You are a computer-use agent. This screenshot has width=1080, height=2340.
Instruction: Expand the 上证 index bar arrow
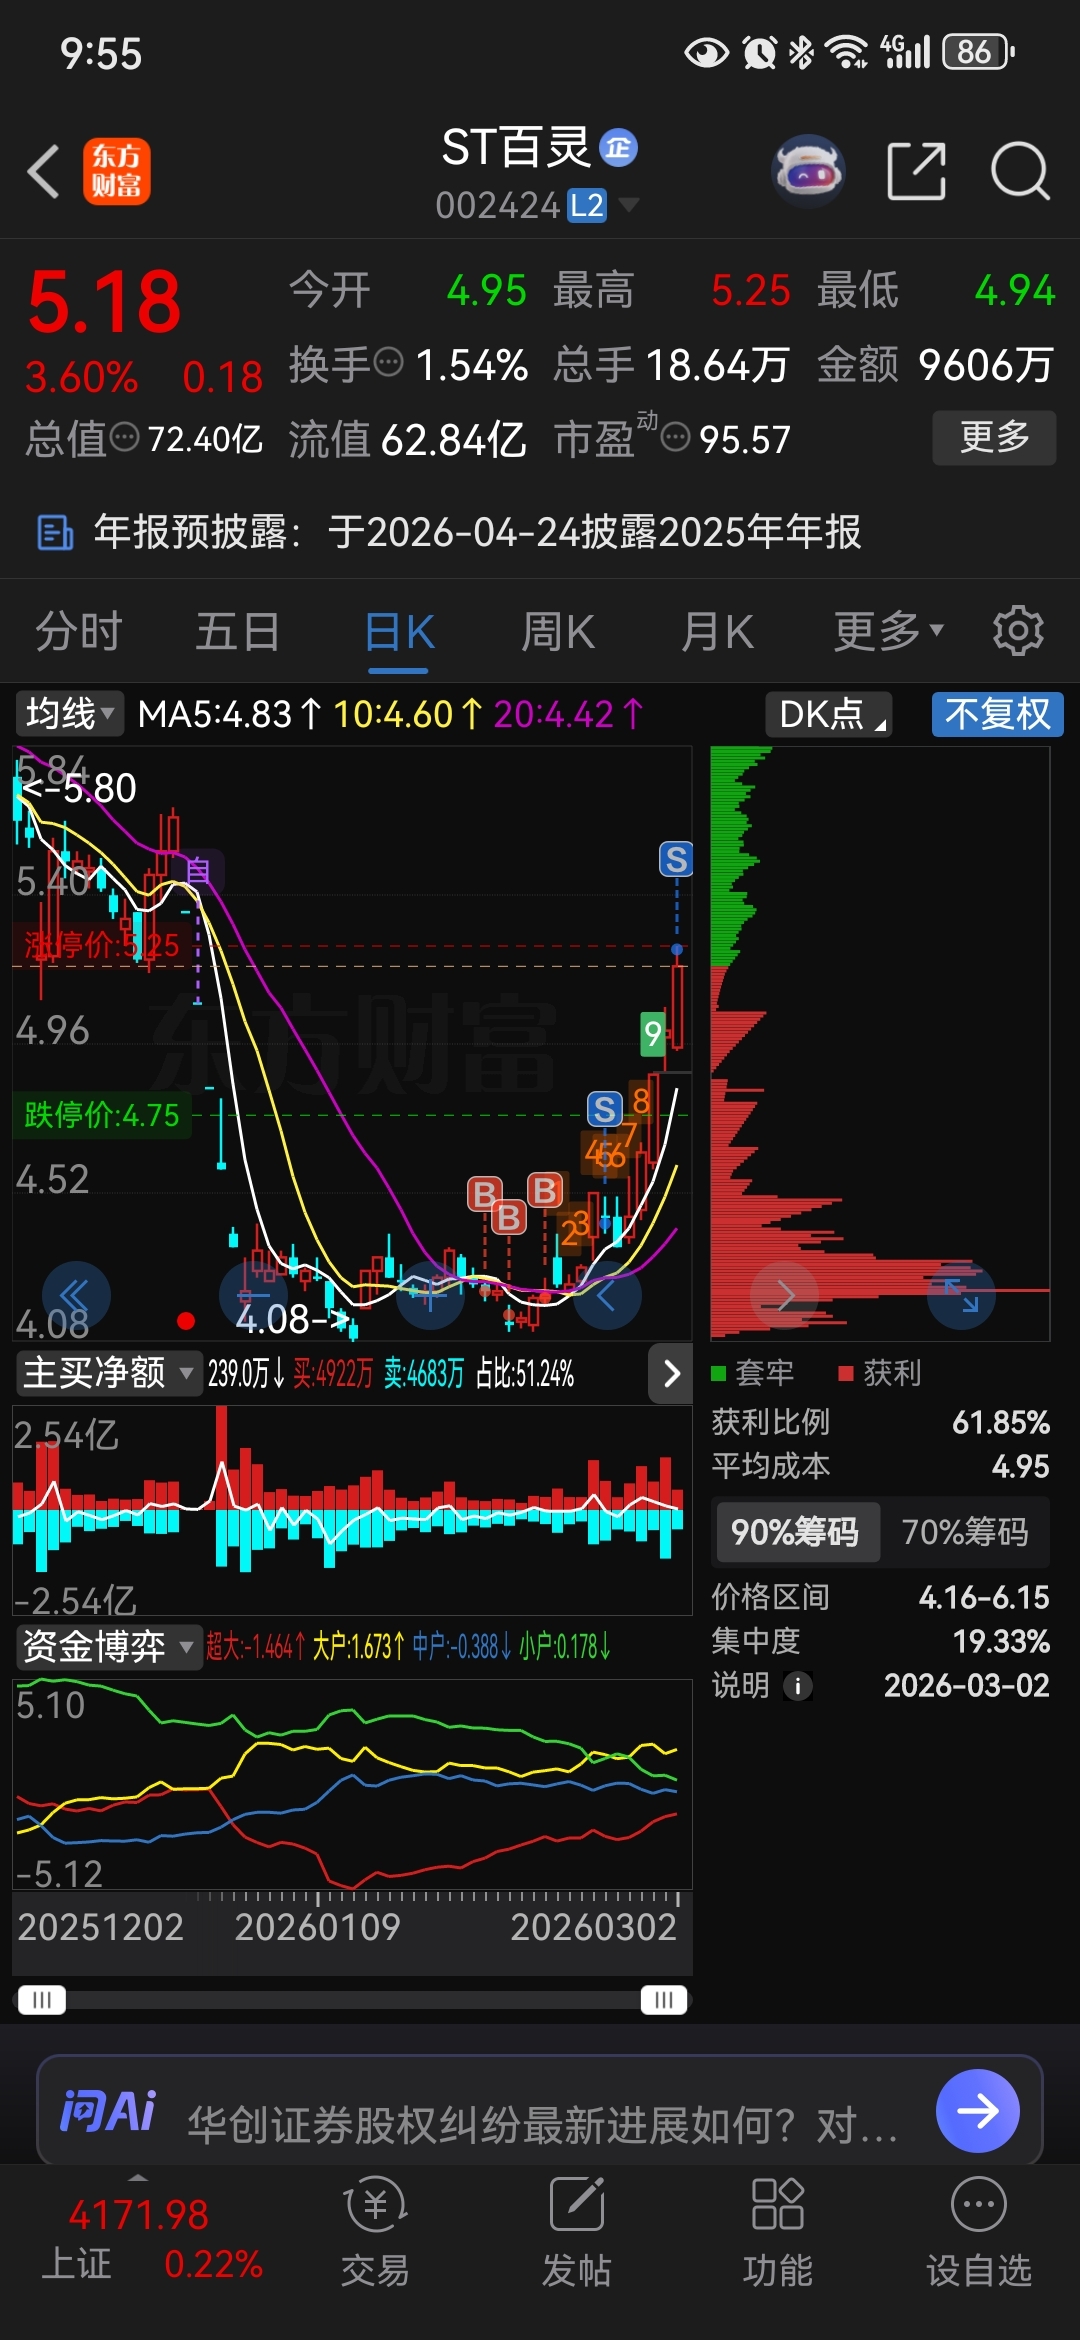point(138,2178)
